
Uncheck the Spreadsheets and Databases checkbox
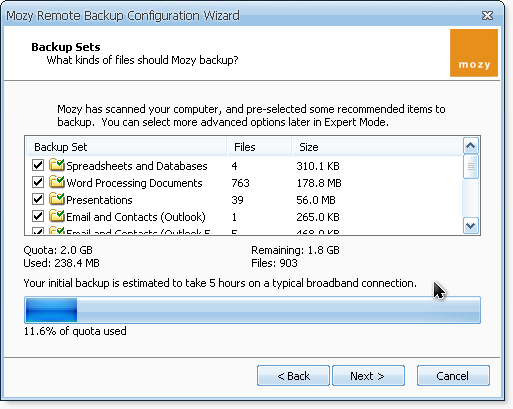[38, 165]
